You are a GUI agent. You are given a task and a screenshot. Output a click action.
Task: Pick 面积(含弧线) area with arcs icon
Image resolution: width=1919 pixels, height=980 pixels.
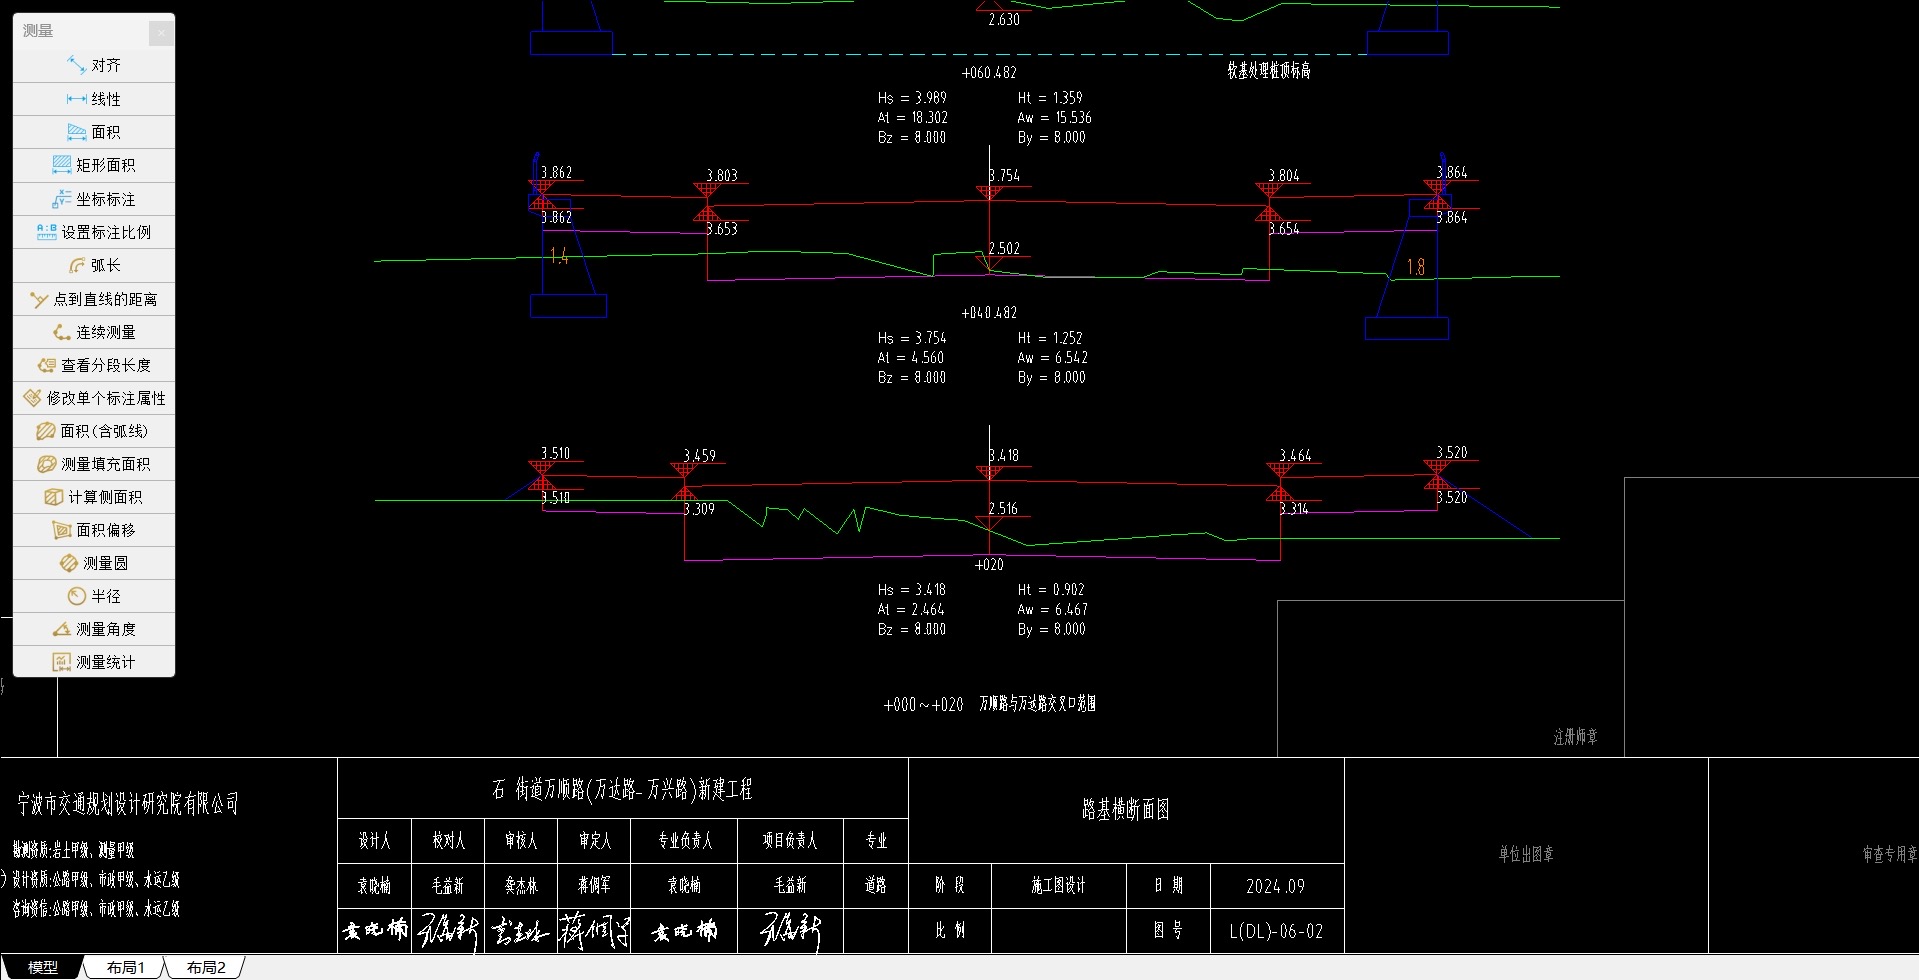(46, 431)
